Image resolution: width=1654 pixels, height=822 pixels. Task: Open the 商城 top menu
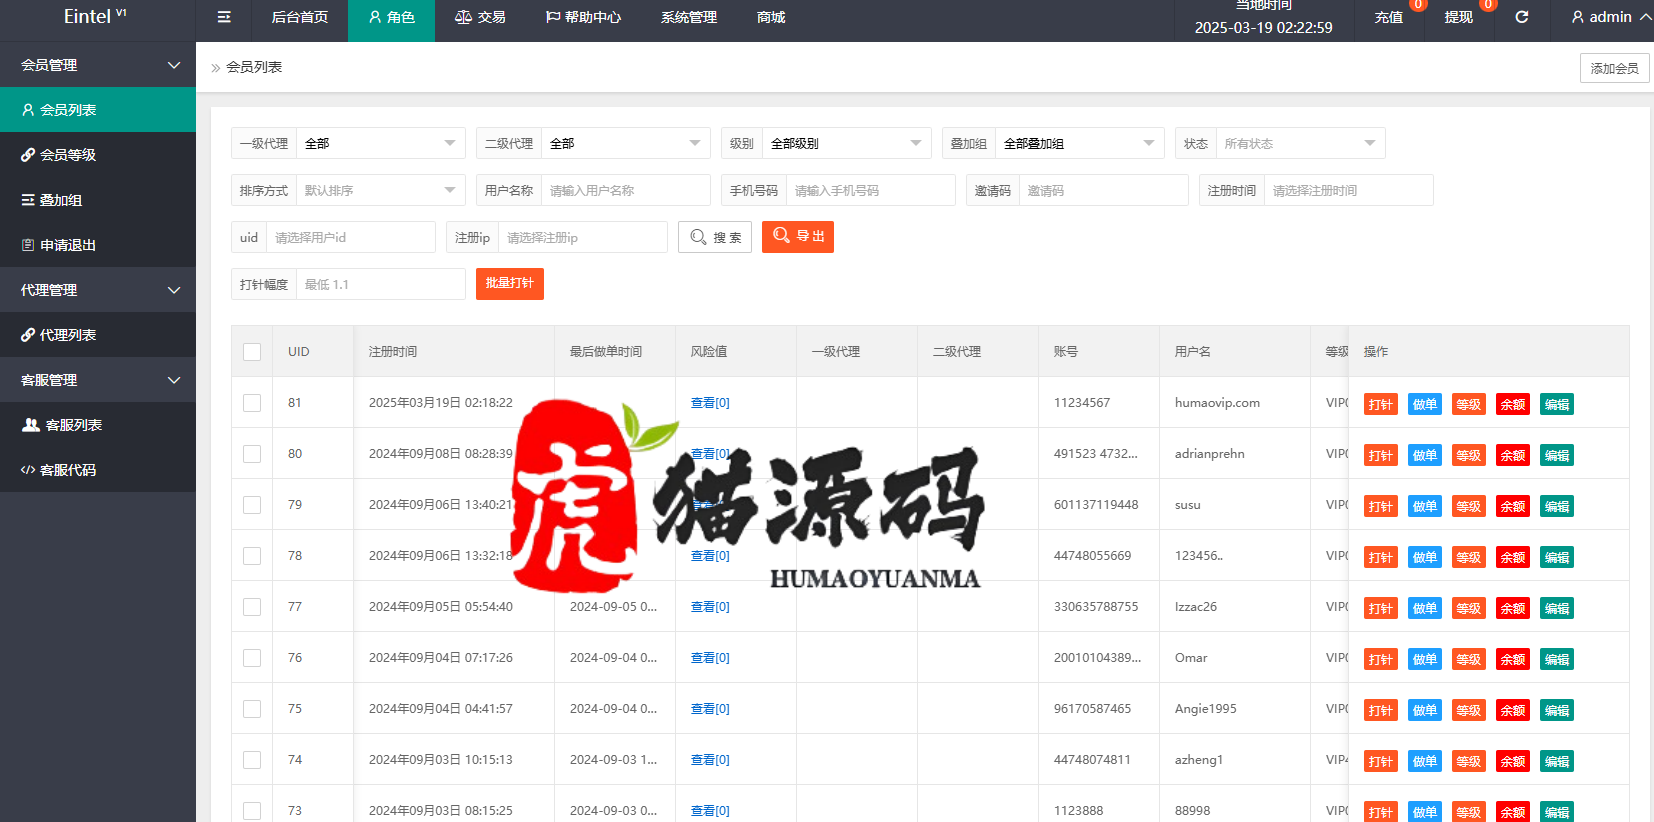[771, 17]
